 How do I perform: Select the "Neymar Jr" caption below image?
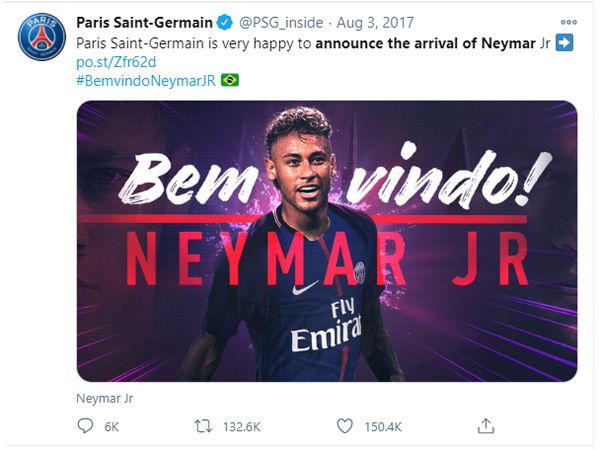point(104,397)
